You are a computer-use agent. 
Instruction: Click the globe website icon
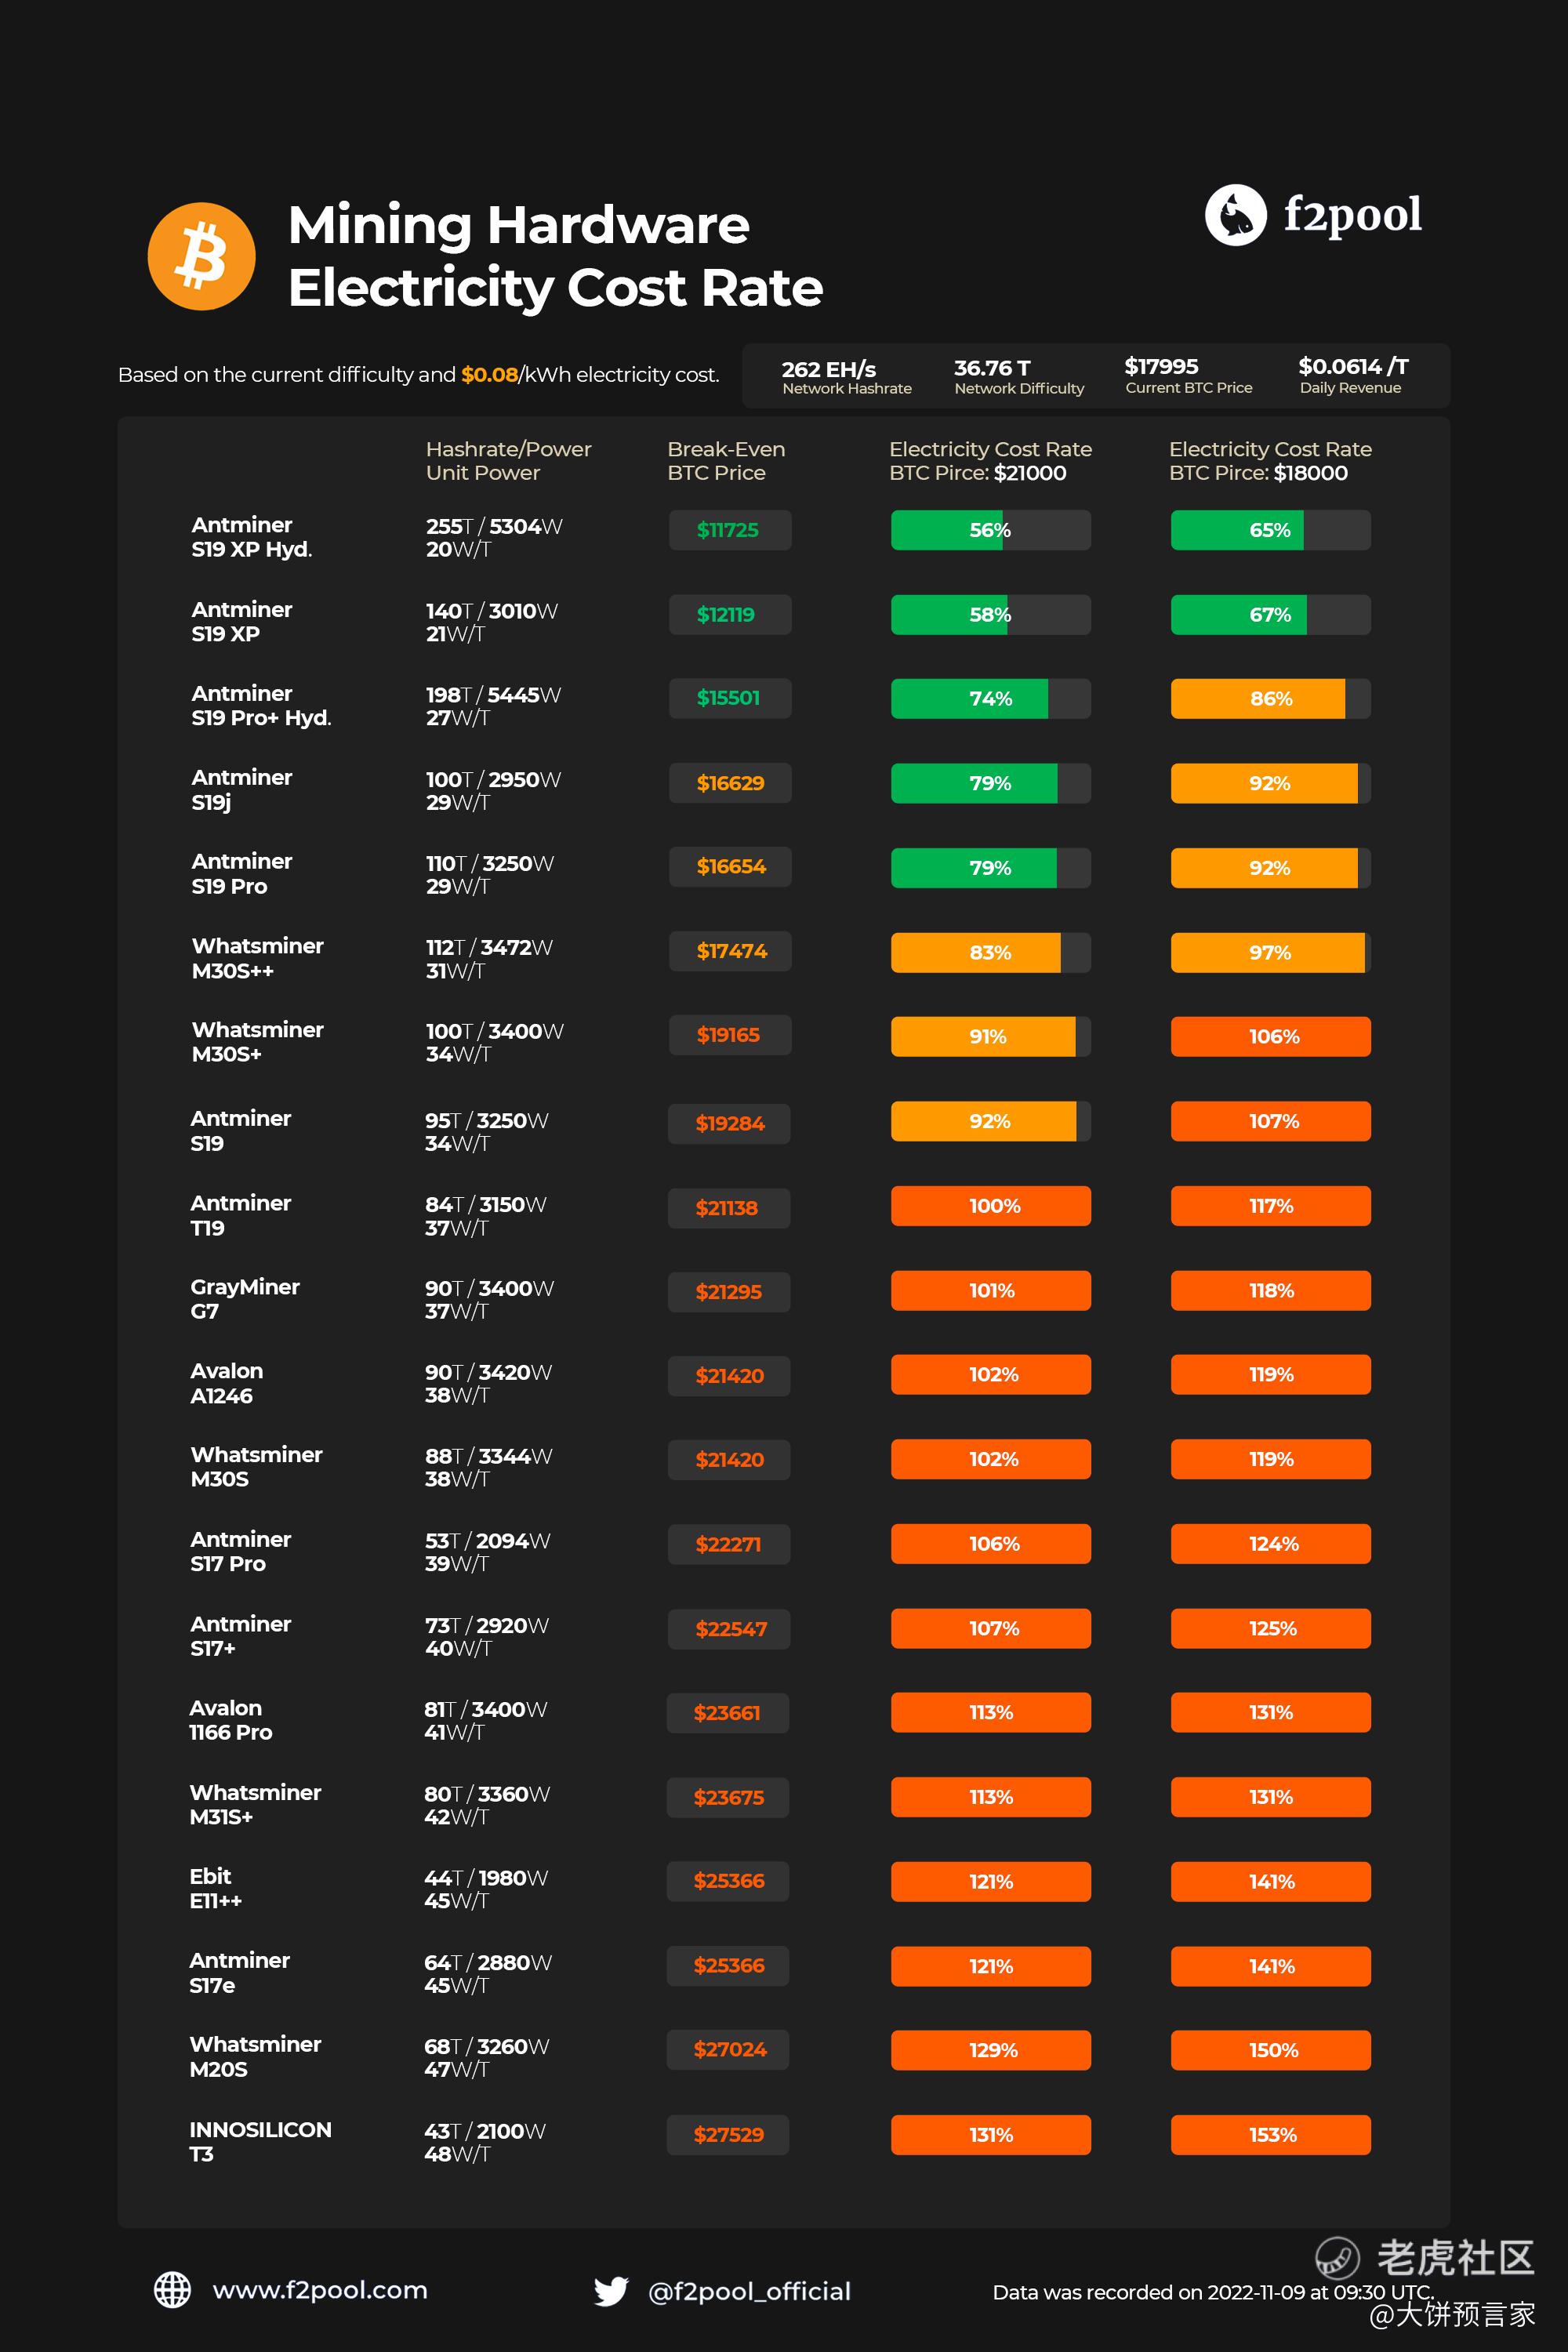pyautogui.click(x=172, y=2289)
